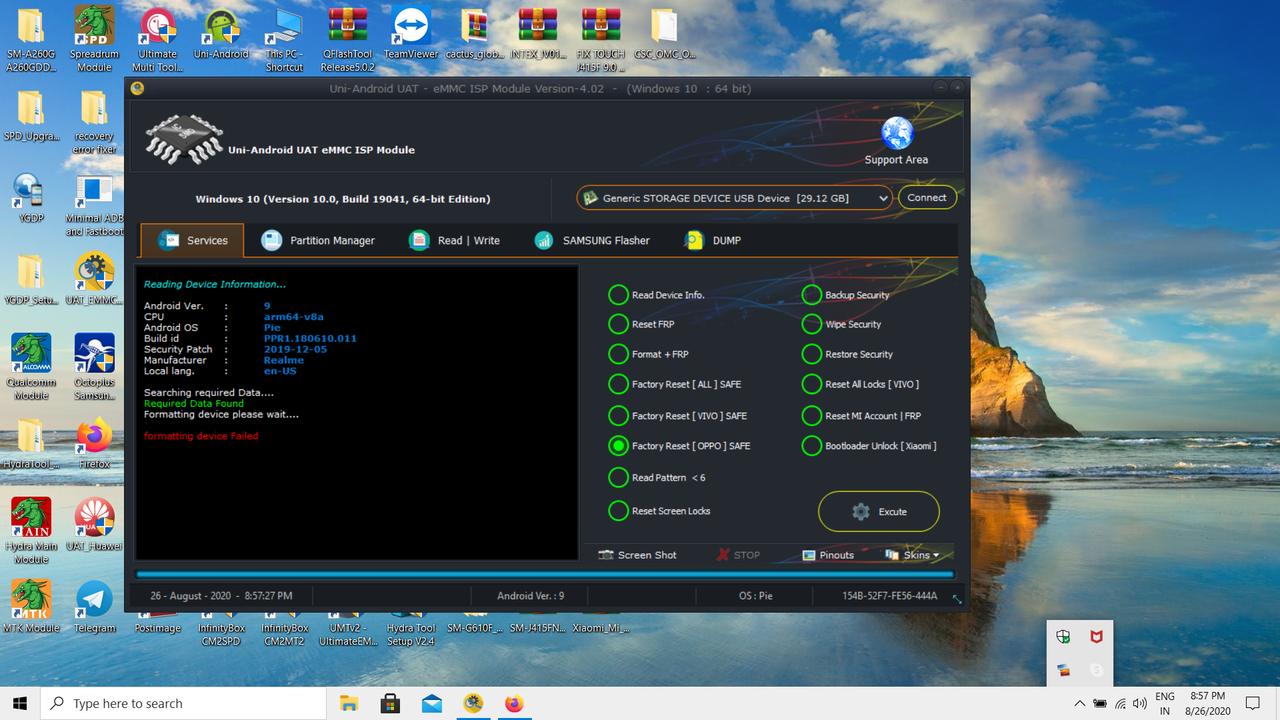This screenshot has width=1280, height=720.
Task: Open Microsoft Store in the taskbar
Action: click(390, 703)
